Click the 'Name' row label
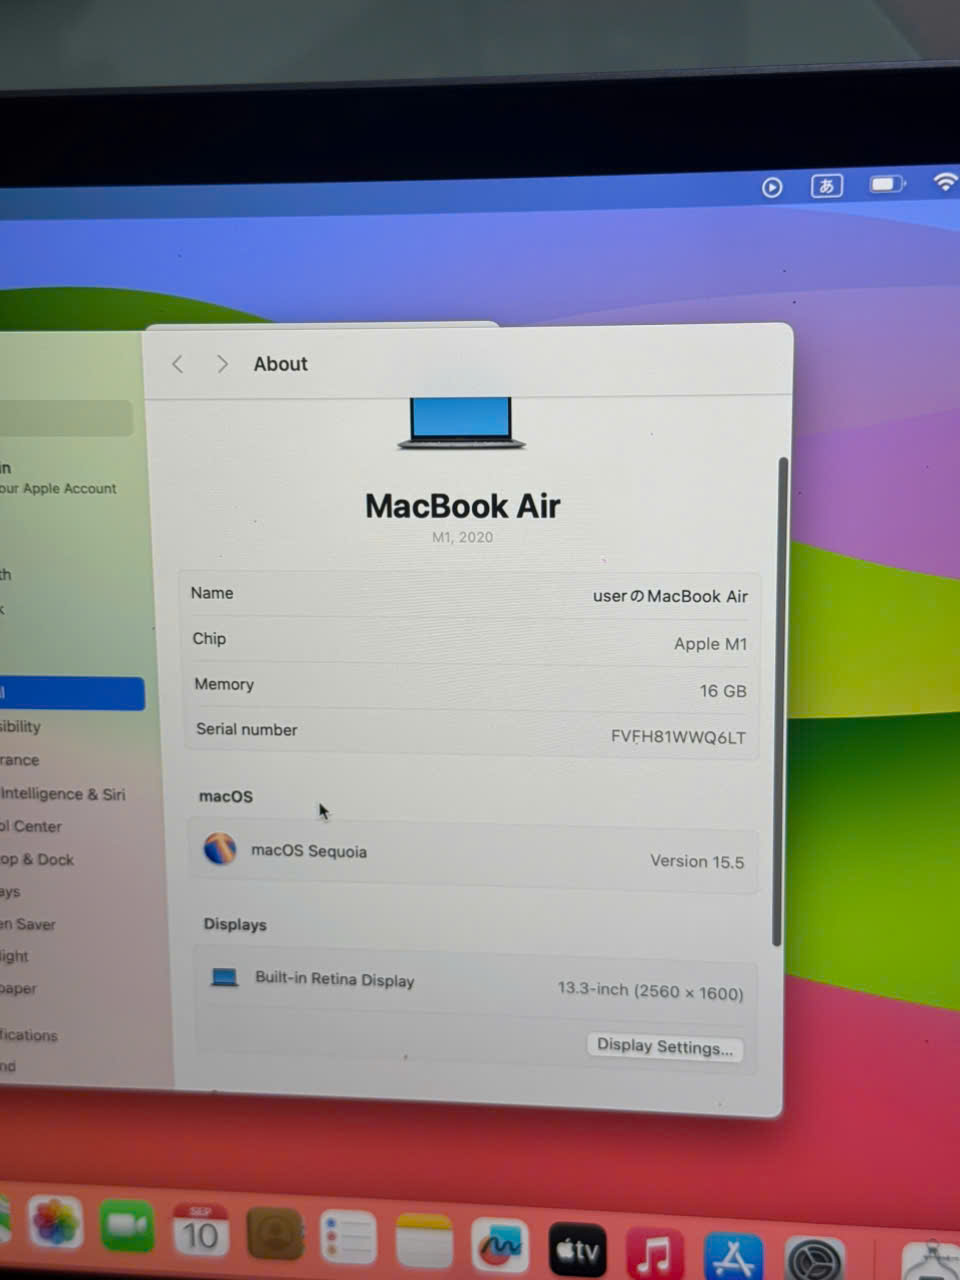 [212, 593]
